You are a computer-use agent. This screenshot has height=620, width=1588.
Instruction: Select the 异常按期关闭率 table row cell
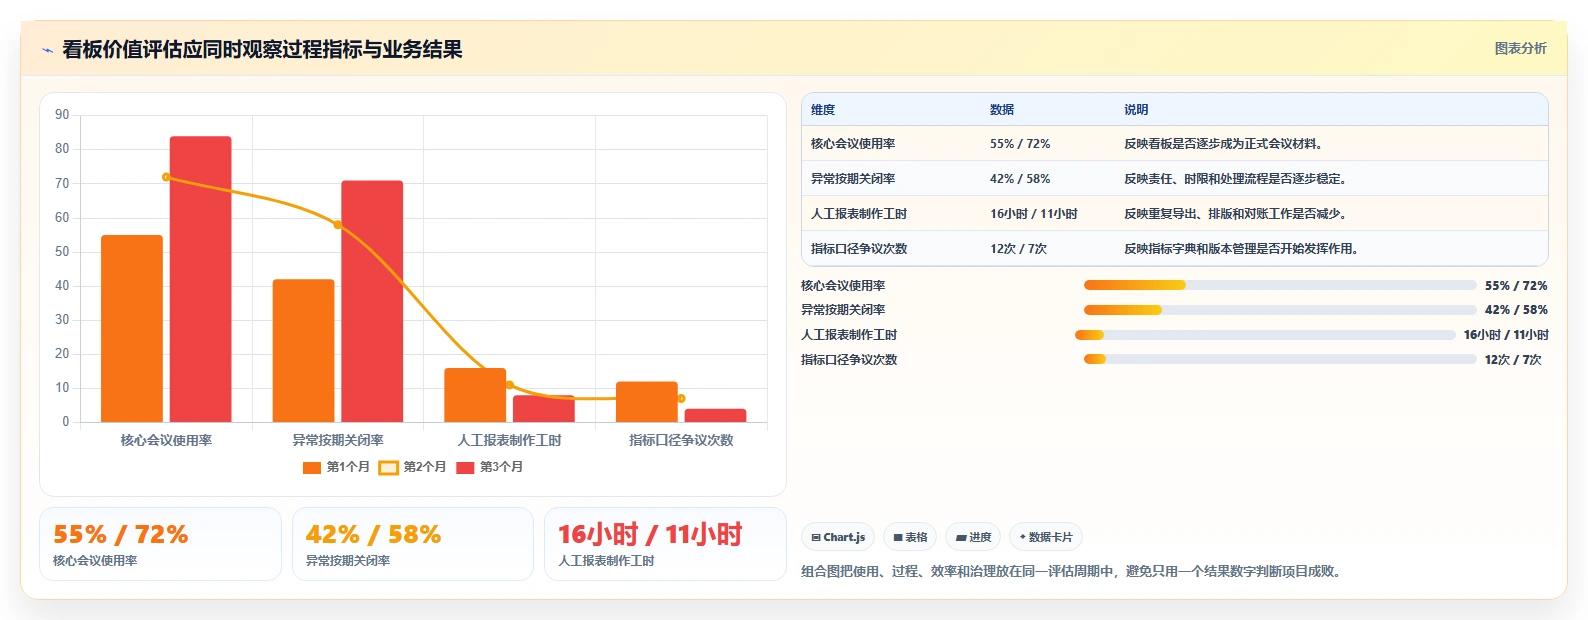point(853,179)
